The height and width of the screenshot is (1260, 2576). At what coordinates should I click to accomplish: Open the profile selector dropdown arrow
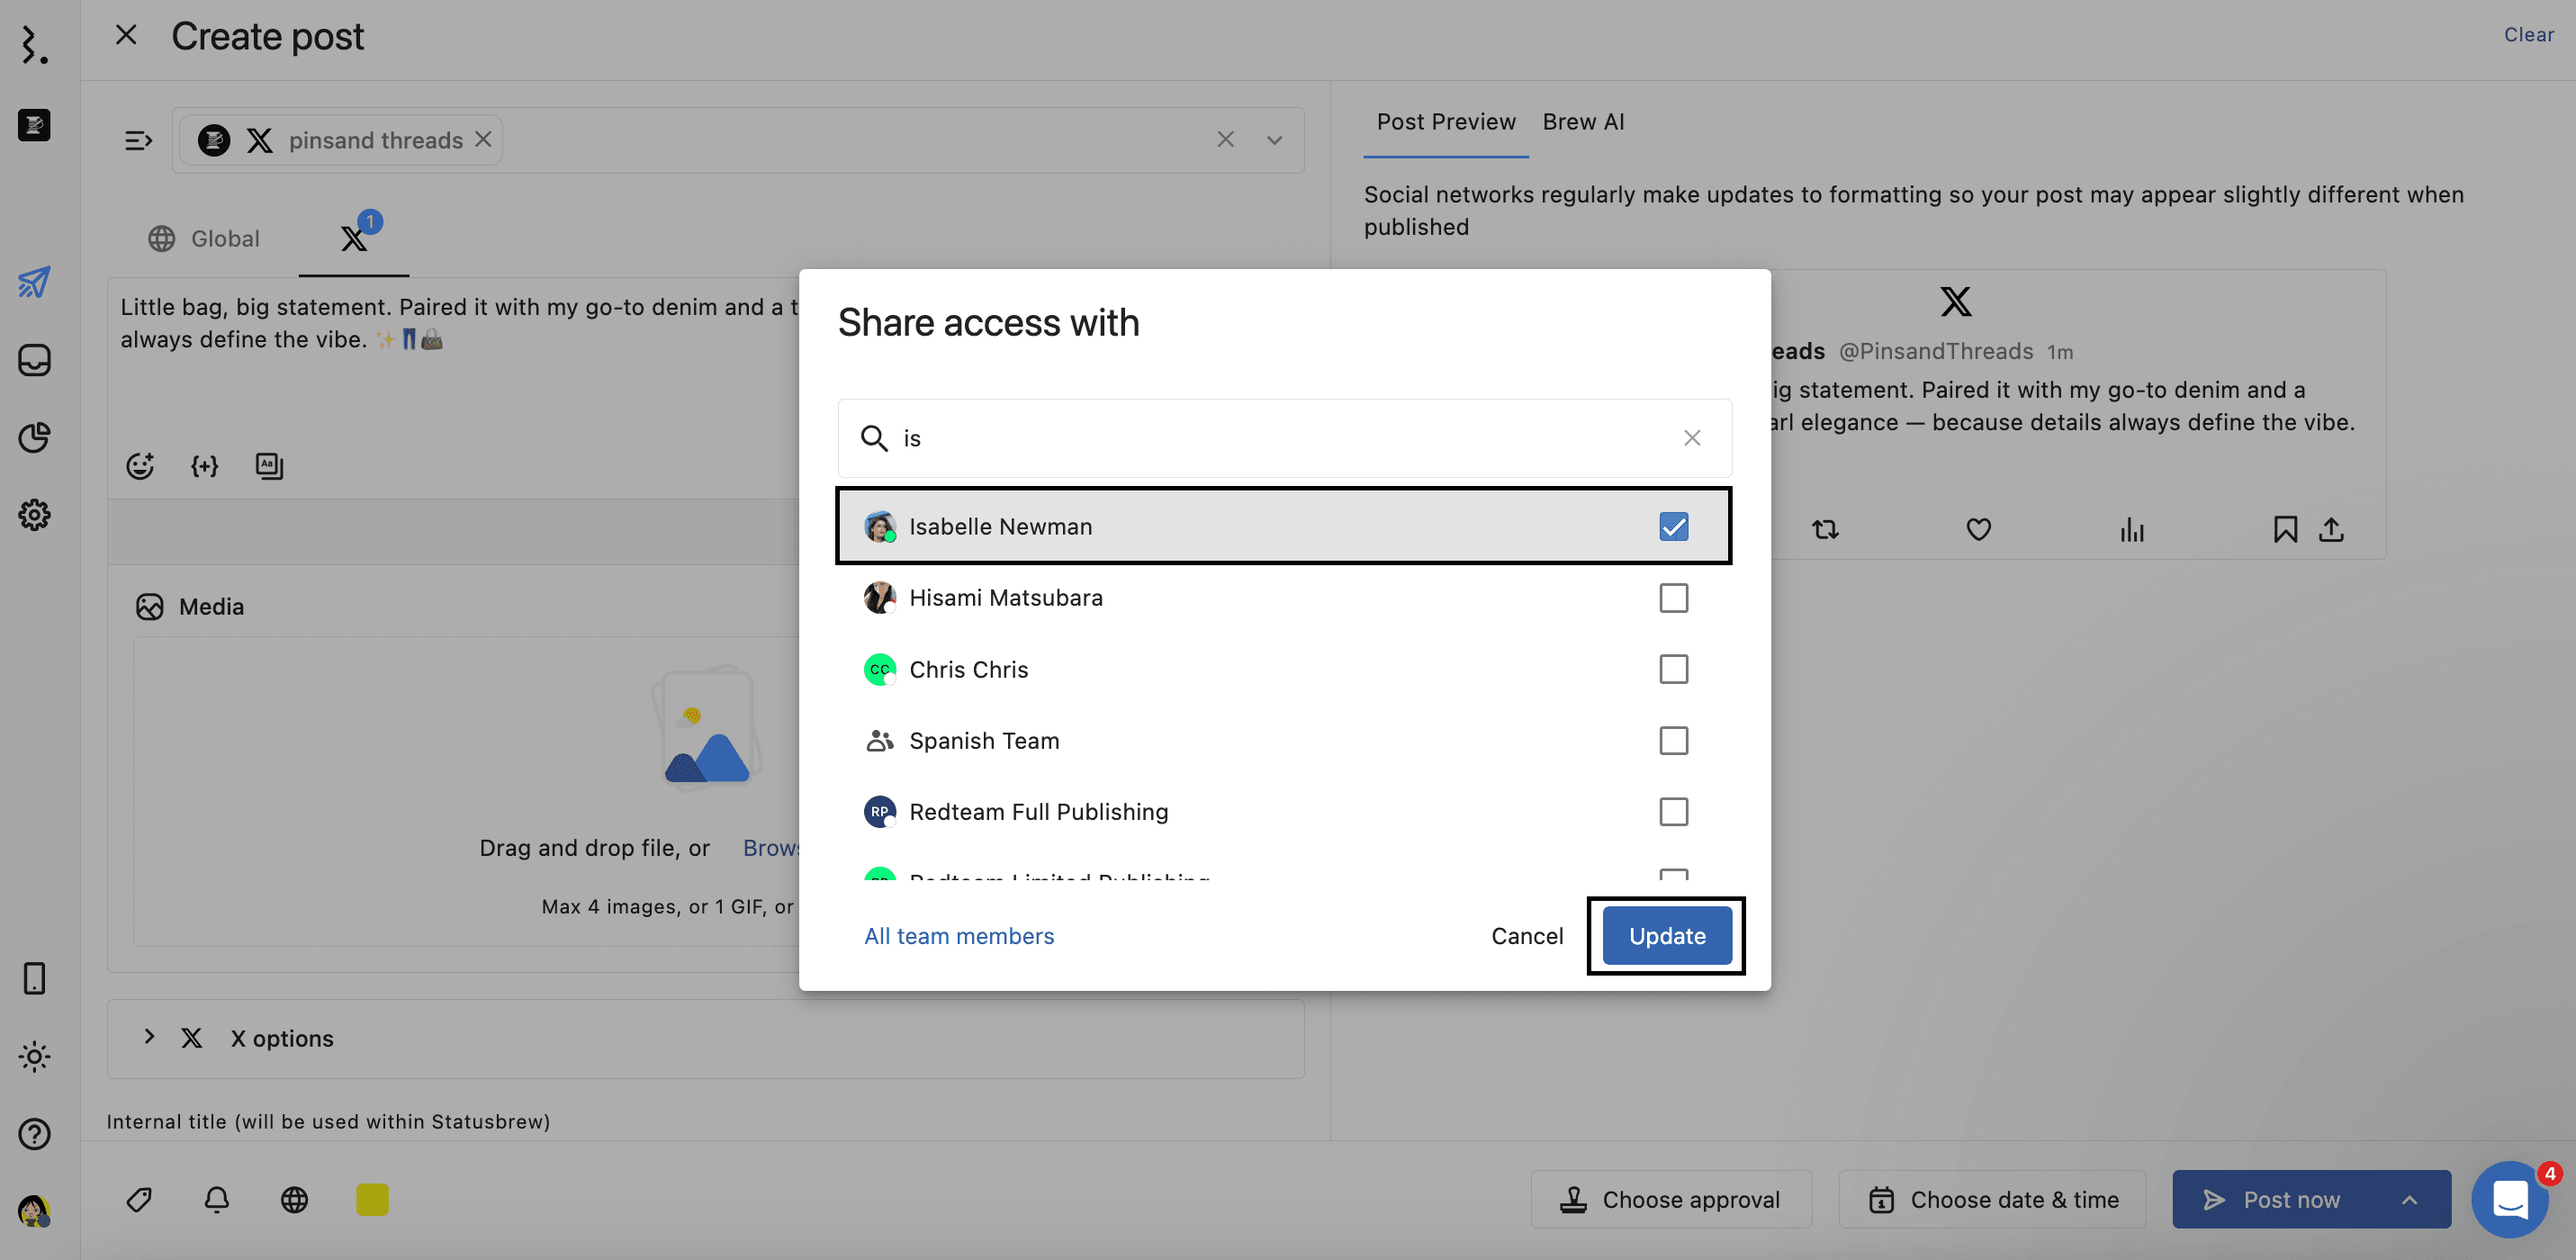point(1274,140)
